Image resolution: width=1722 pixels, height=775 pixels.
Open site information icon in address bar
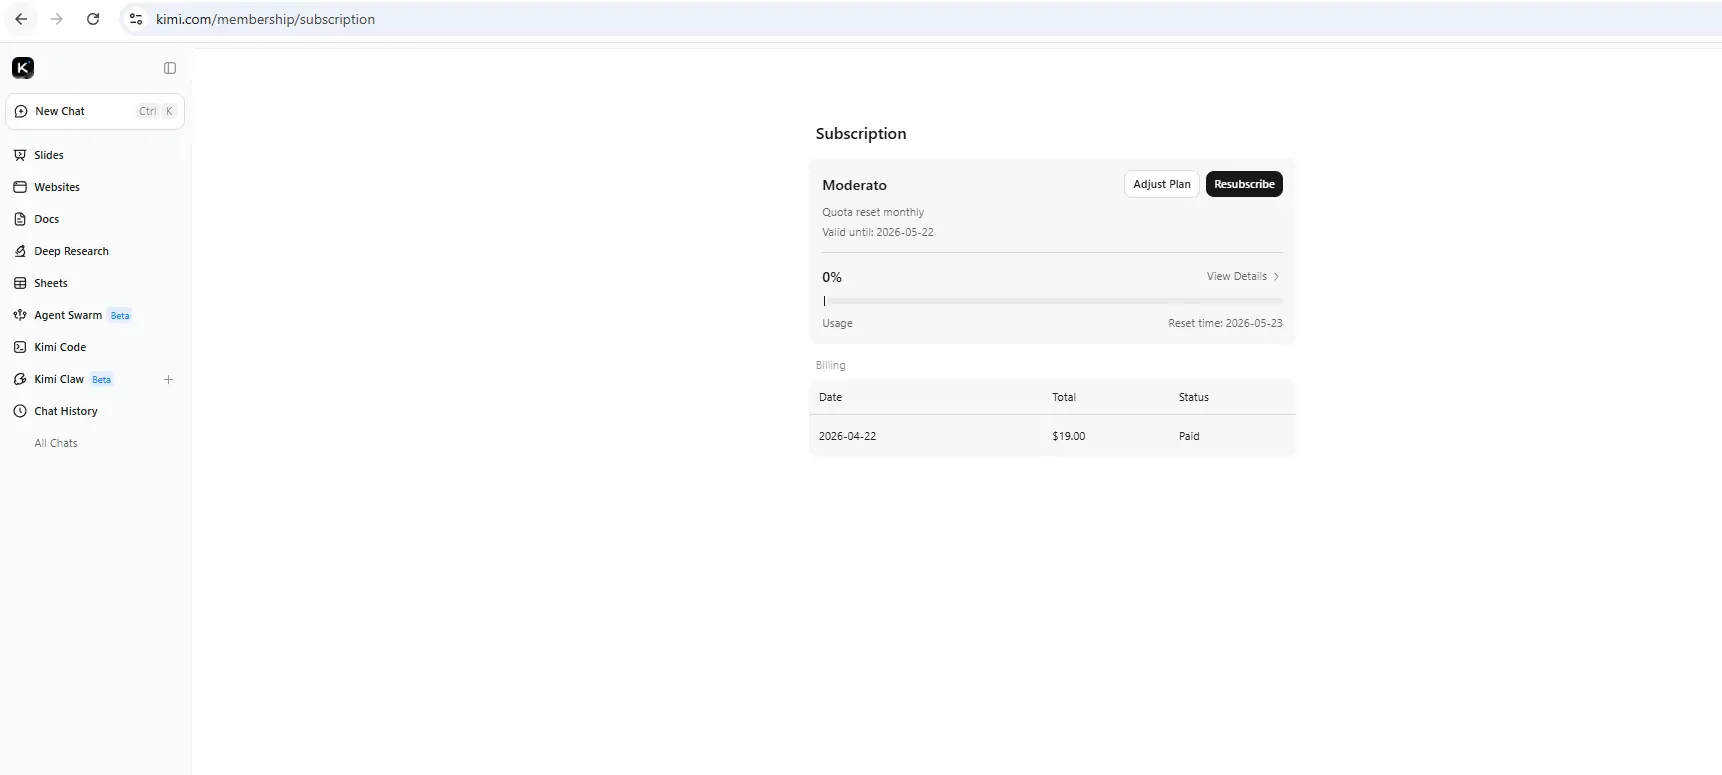click(x=136, y=19)
